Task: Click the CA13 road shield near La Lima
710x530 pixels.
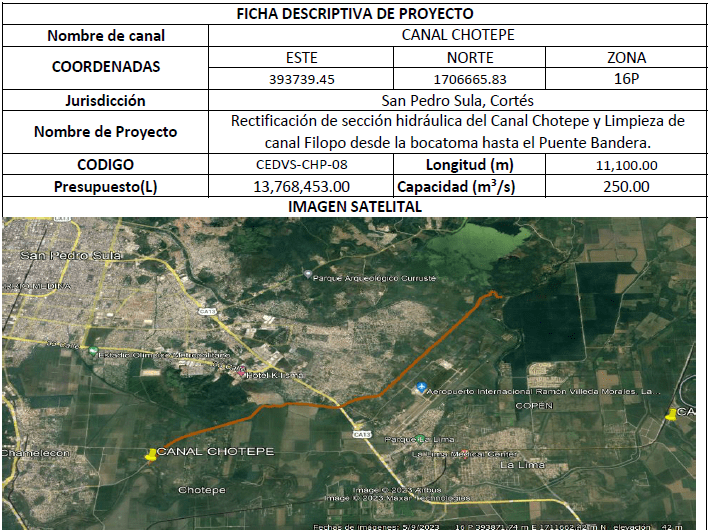Action: (x=361, y=434)
